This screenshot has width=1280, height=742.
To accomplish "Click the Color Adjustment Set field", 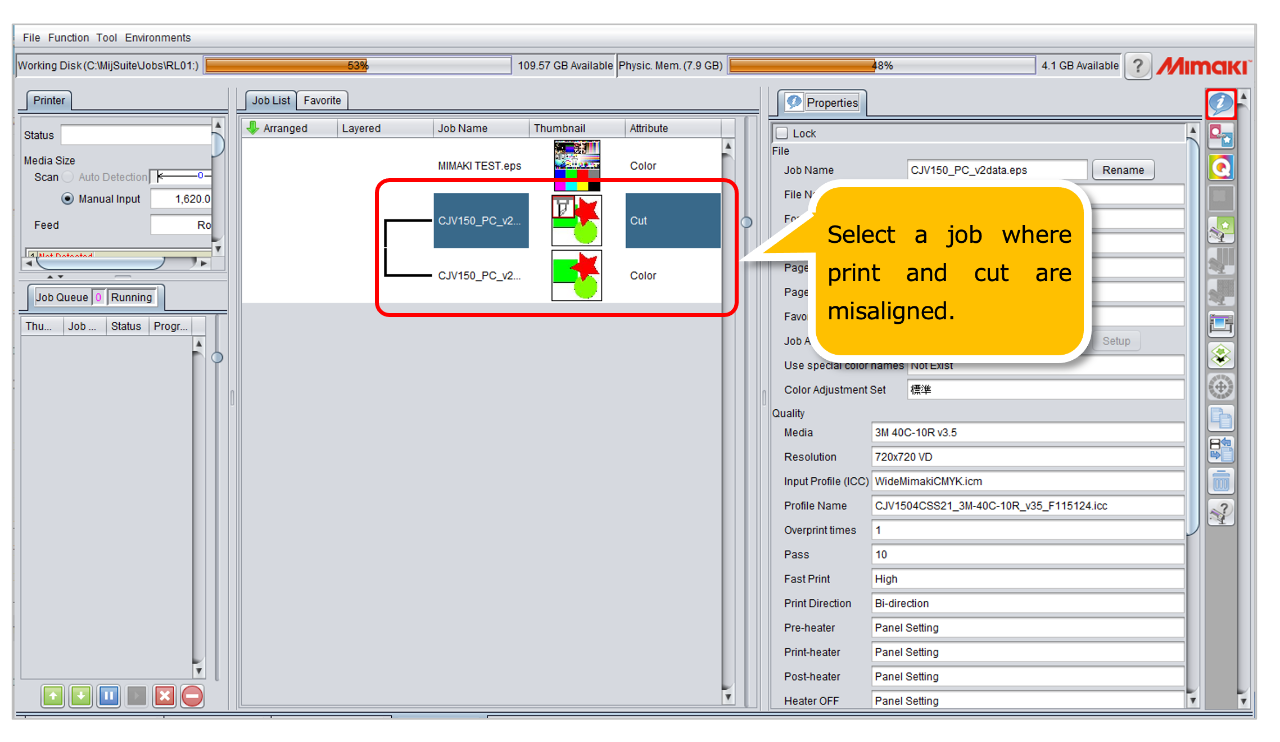I will pos(1046,390).
